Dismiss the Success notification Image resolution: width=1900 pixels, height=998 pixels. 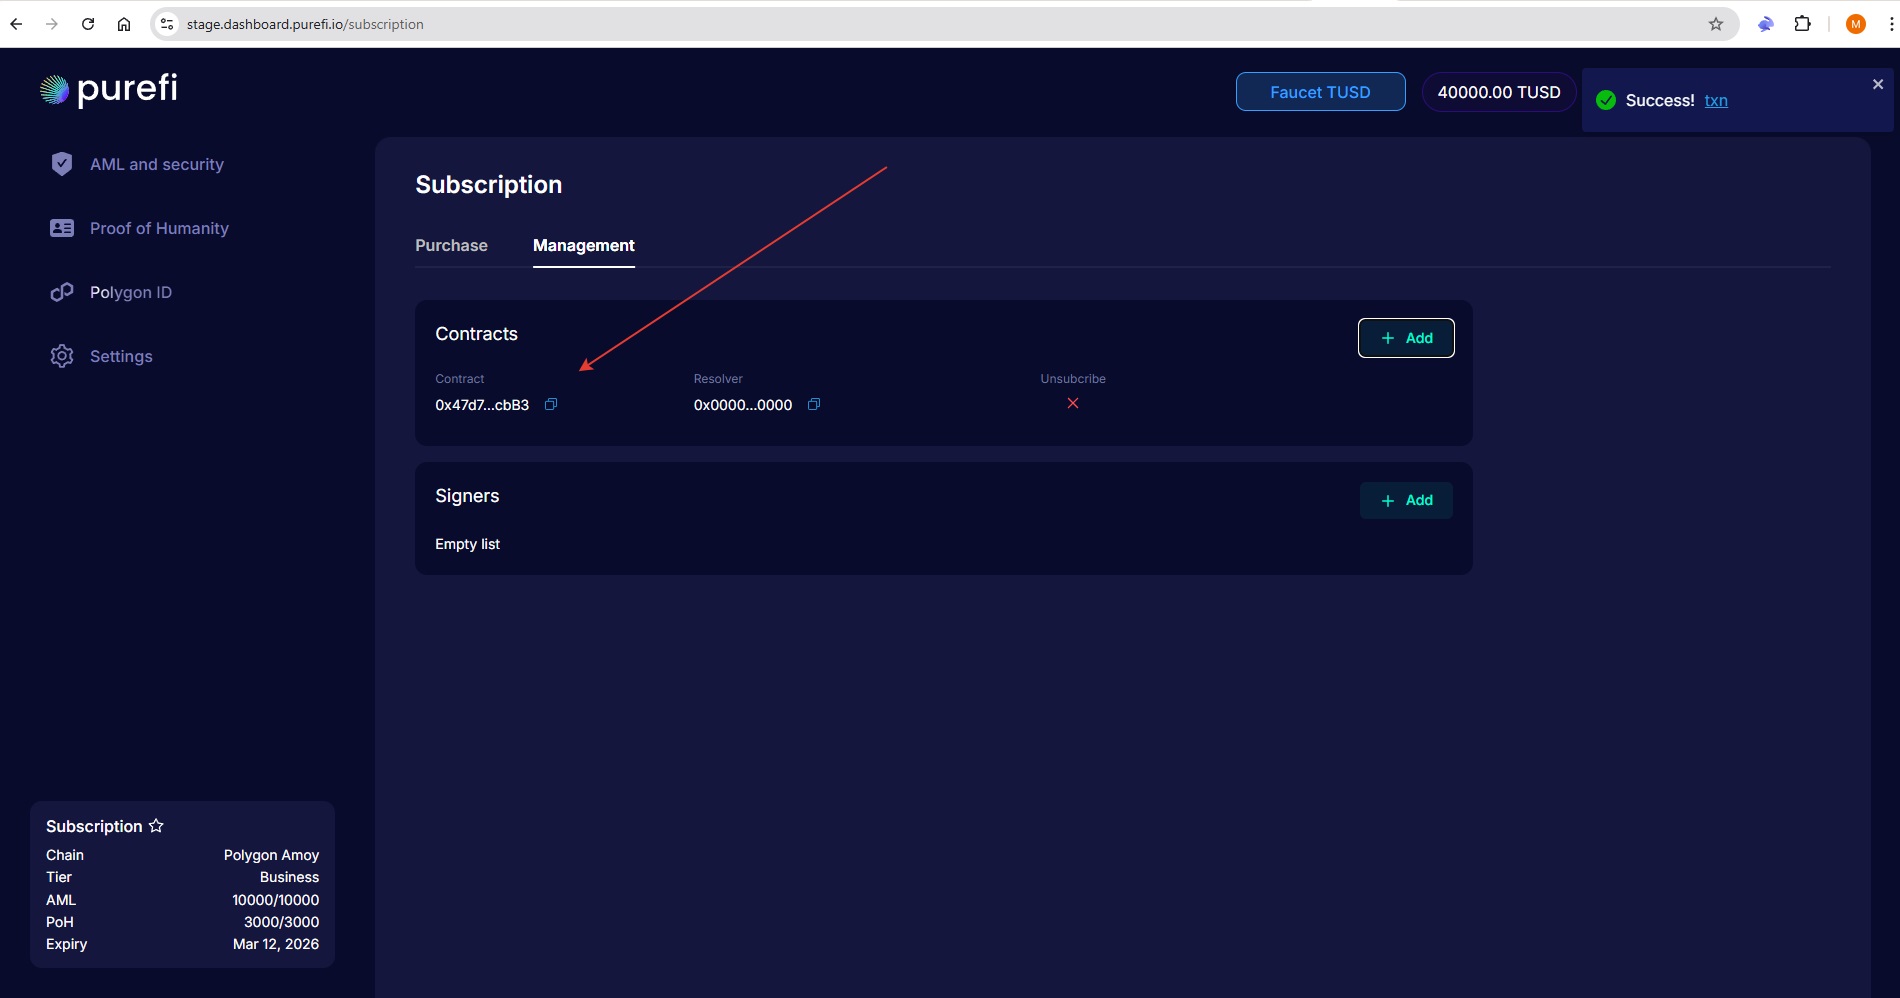click(x=1877, y=85)
